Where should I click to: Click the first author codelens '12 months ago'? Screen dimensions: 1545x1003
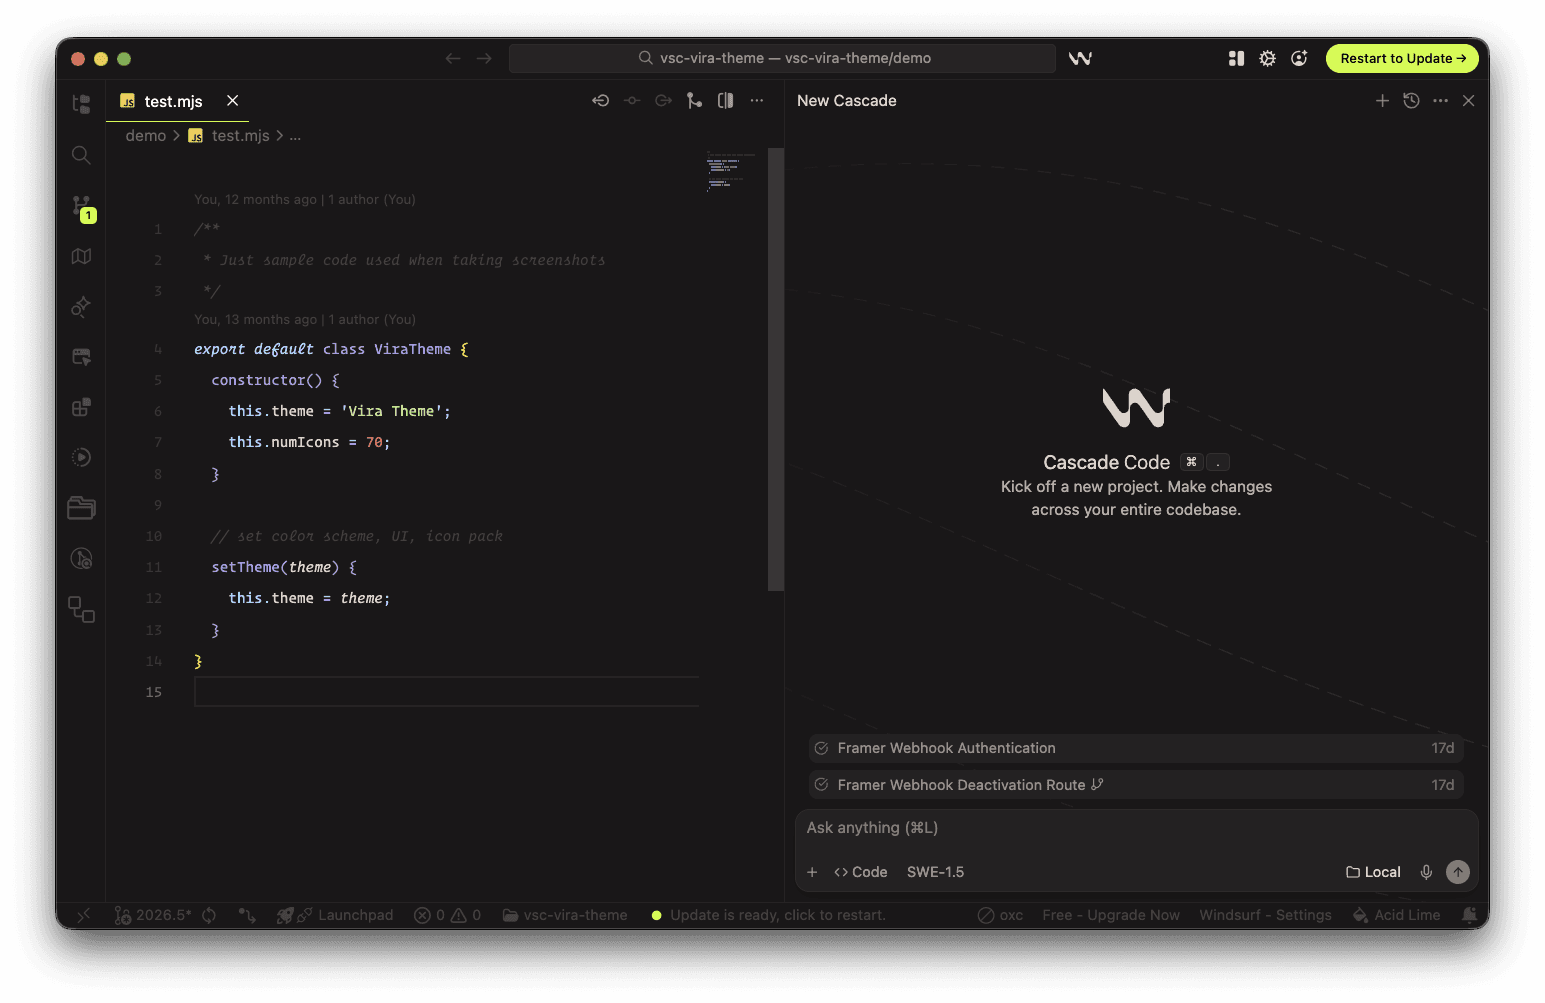tap(305, 200)
